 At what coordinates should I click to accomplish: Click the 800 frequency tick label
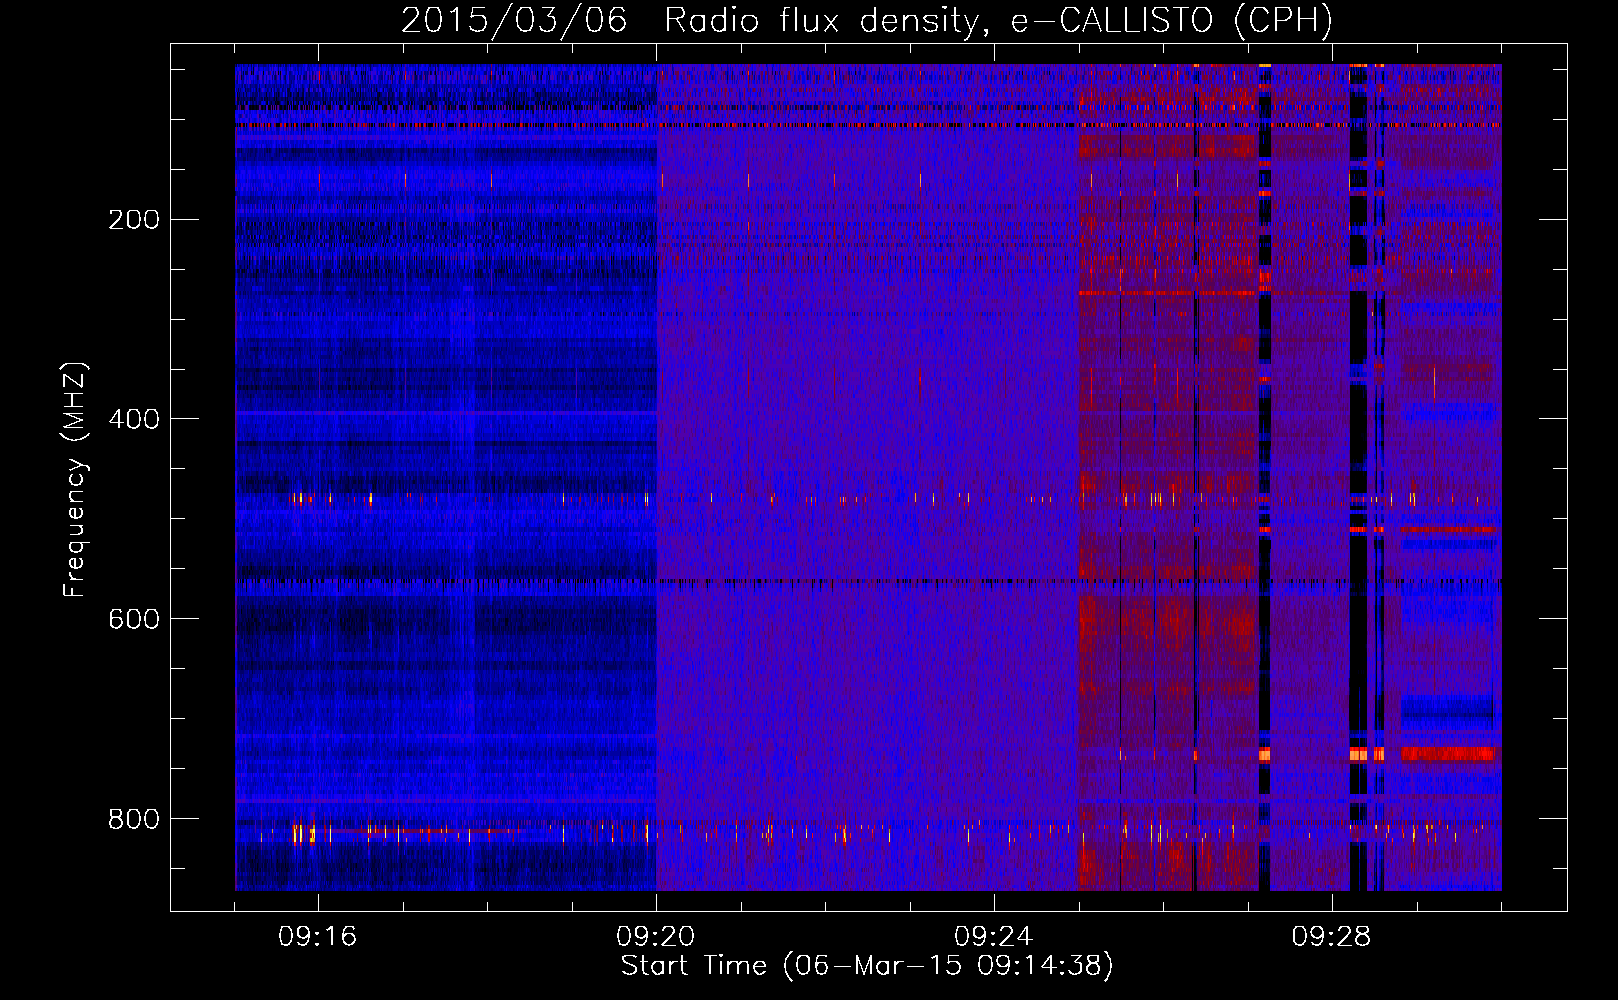(x=133, y=819)
